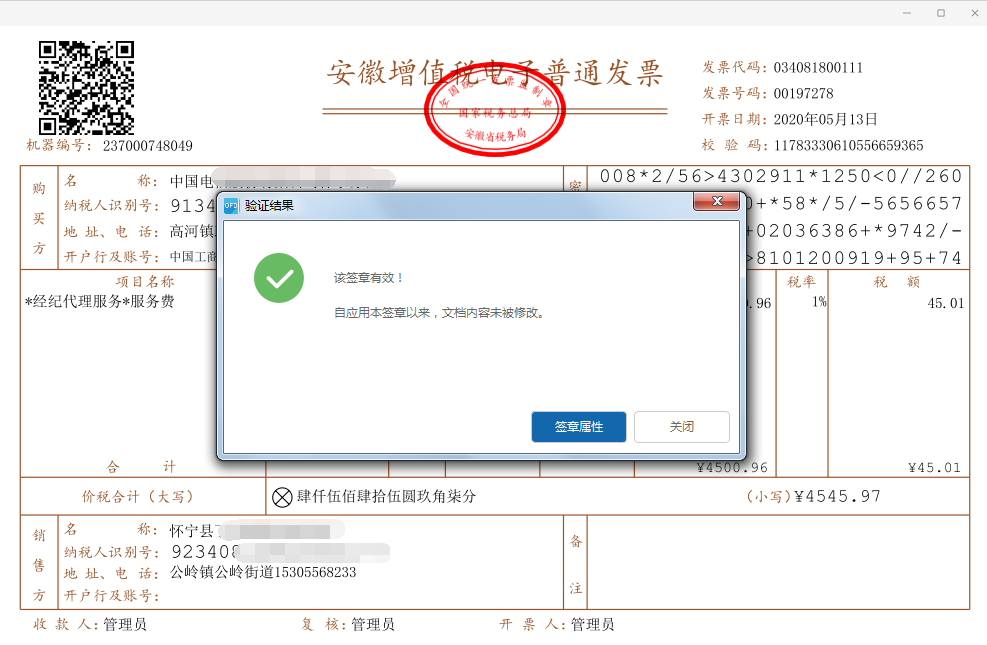Close the main viewer window
The image size is (987, 645).
(x=974, y=13)
